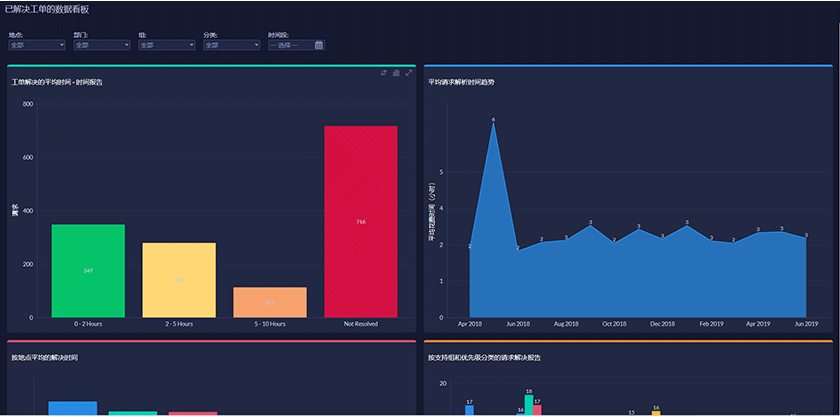Open the 分类 filter dropdown

pyautogui.click(x=231, y=46)
